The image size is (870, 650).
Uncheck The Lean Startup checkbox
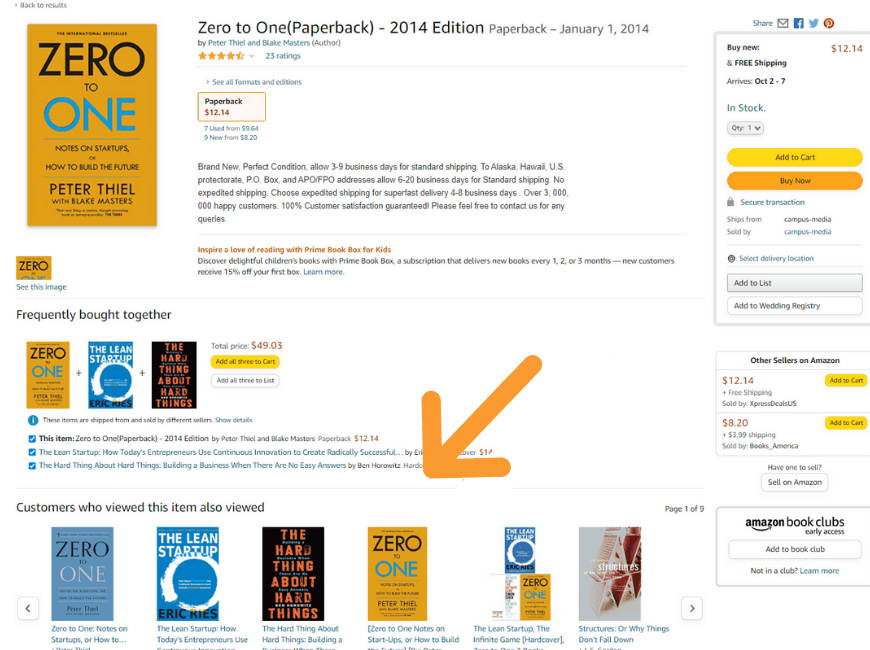point(32,452)
